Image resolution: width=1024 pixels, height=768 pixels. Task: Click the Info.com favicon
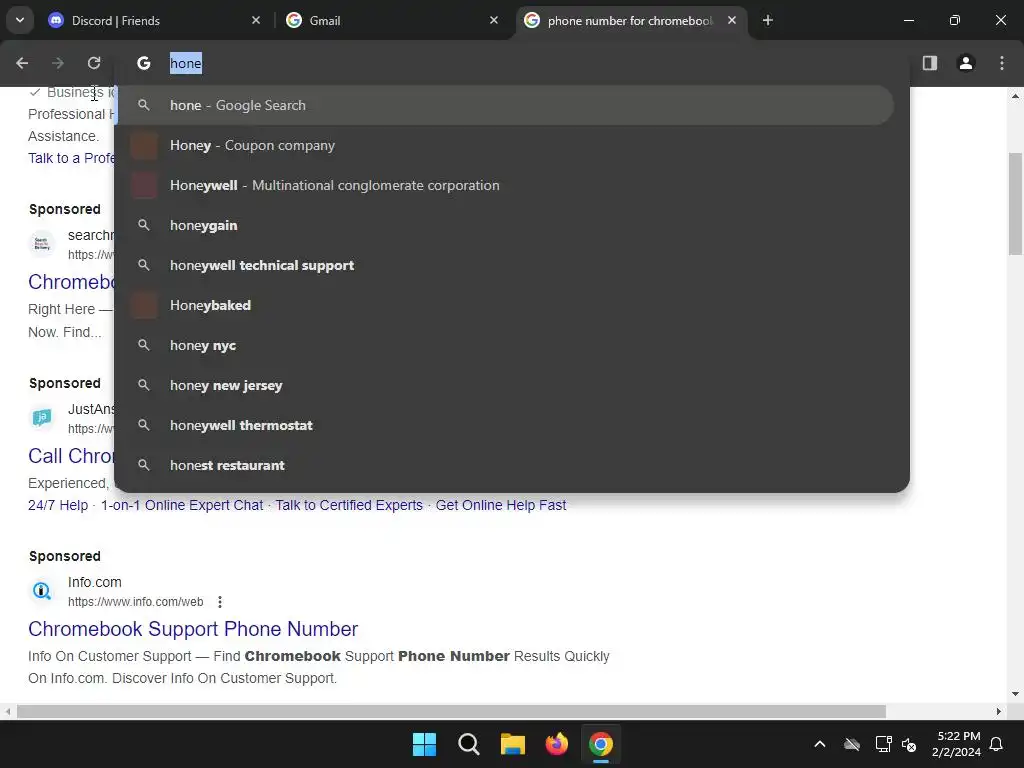[x=42, y=591]
